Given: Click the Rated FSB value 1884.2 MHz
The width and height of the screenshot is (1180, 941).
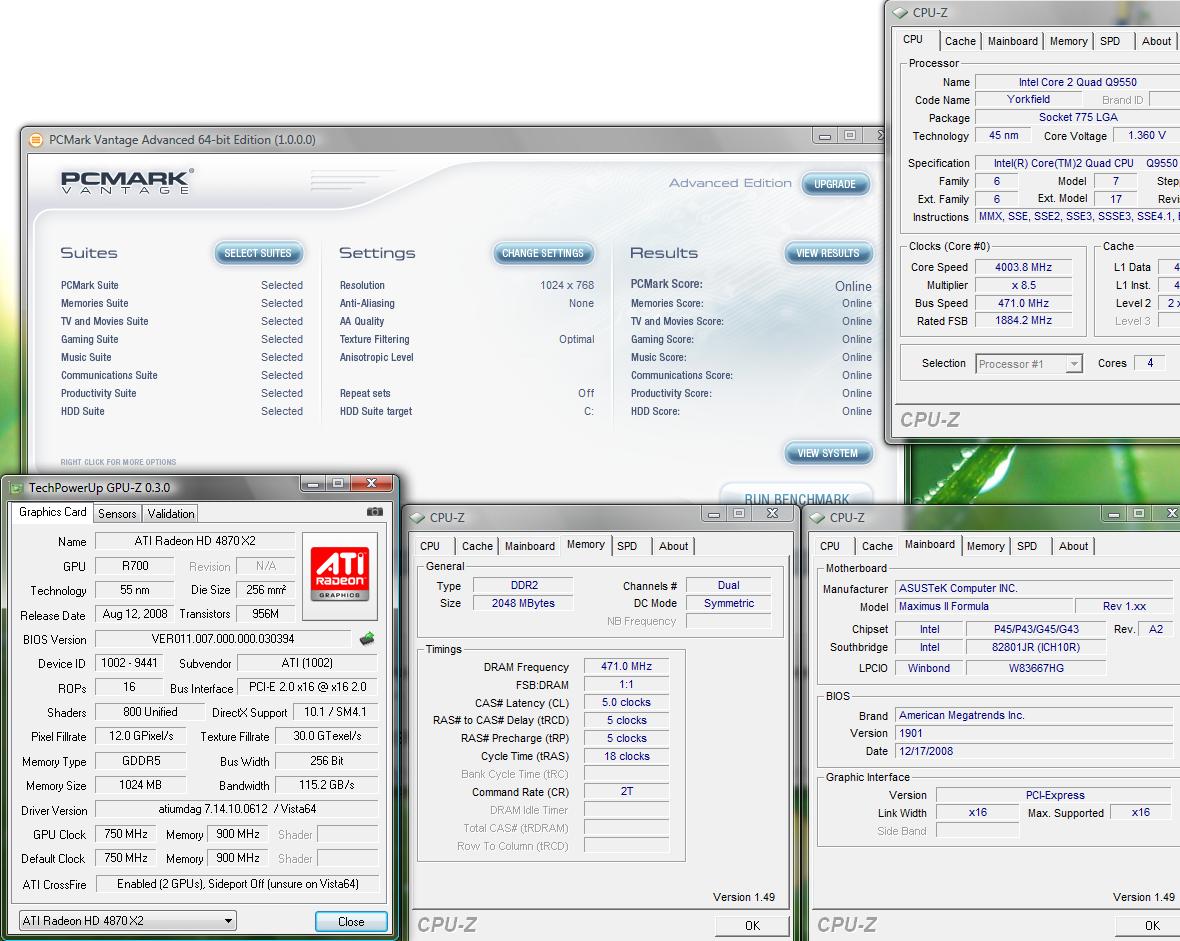Looking at the screenshot, I should click(x=1023, y=321).
